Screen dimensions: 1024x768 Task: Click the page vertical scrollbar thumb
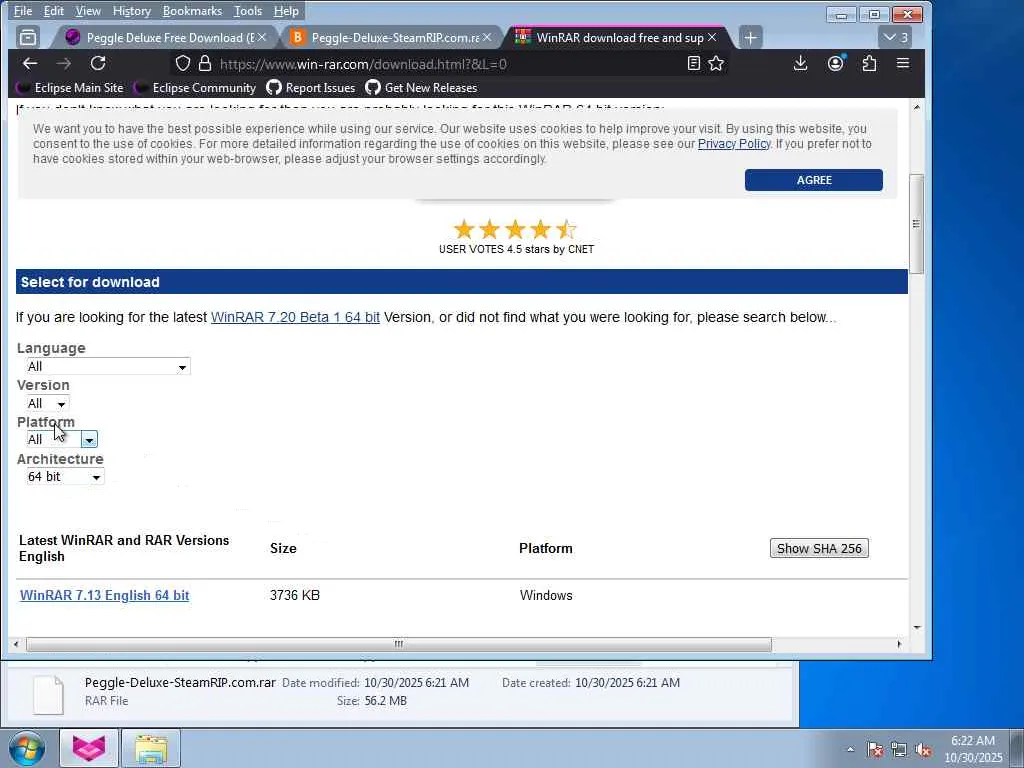point(916,224)
